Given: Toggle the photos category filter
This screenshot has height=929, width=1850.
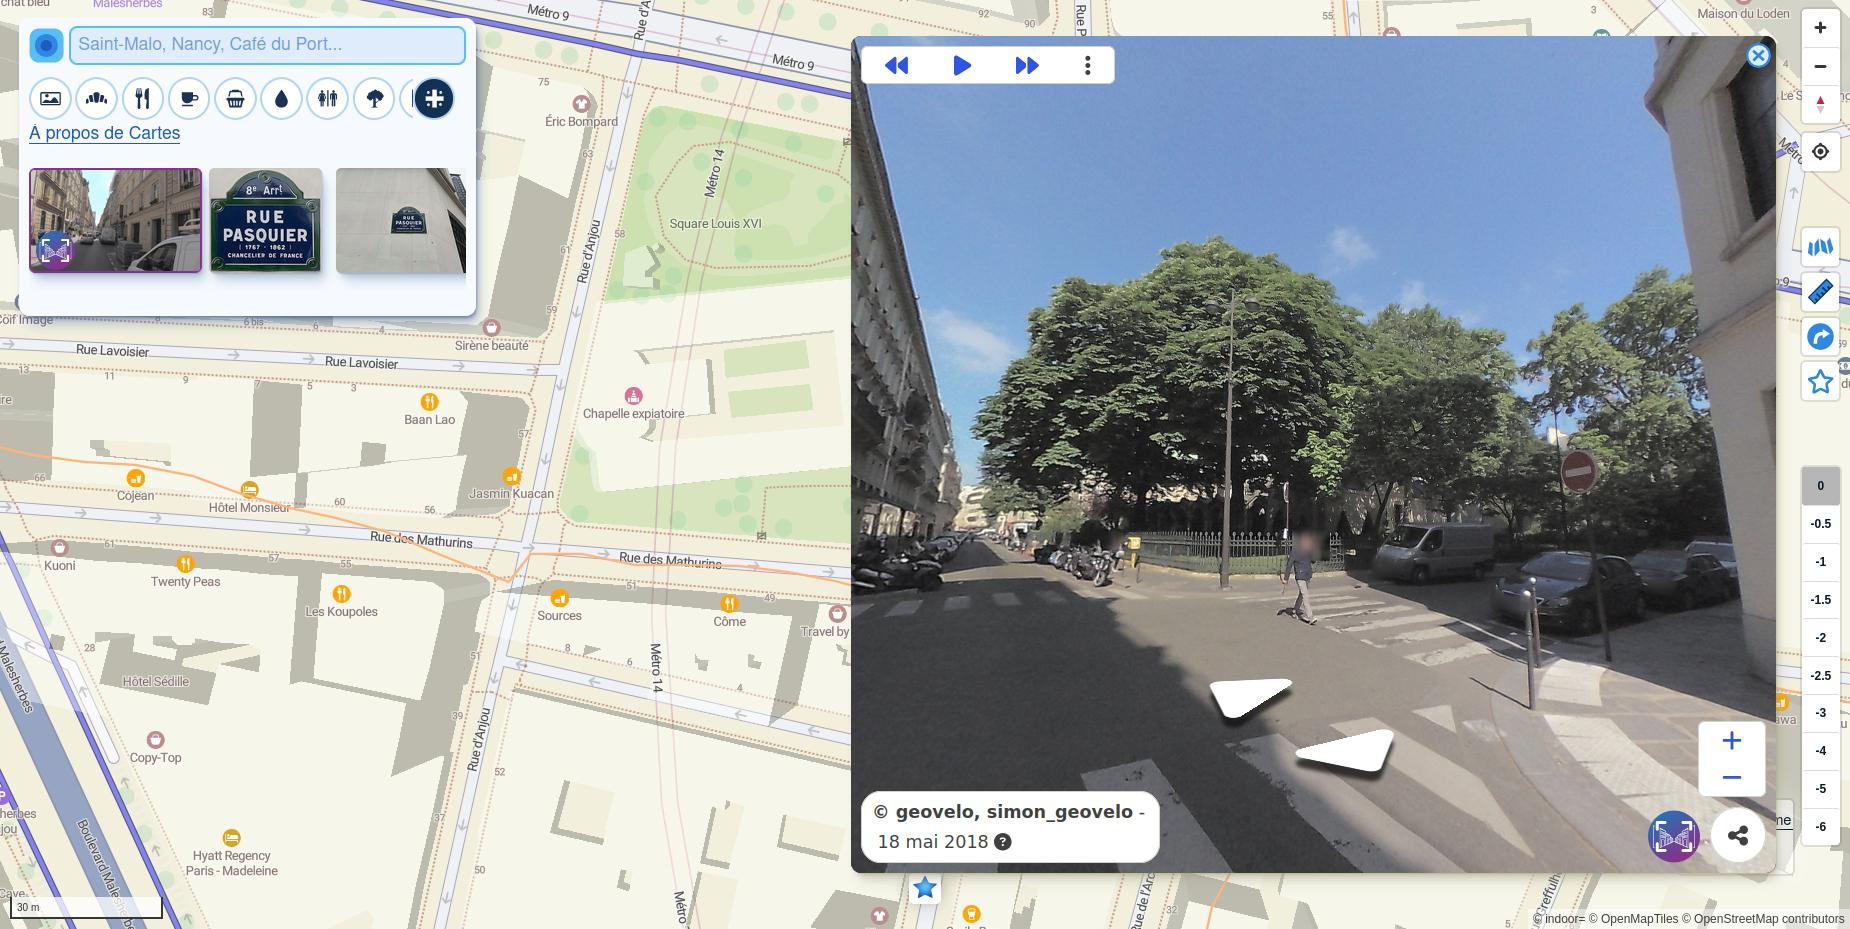Looking at the screenshot, I should tap(50, 98).
